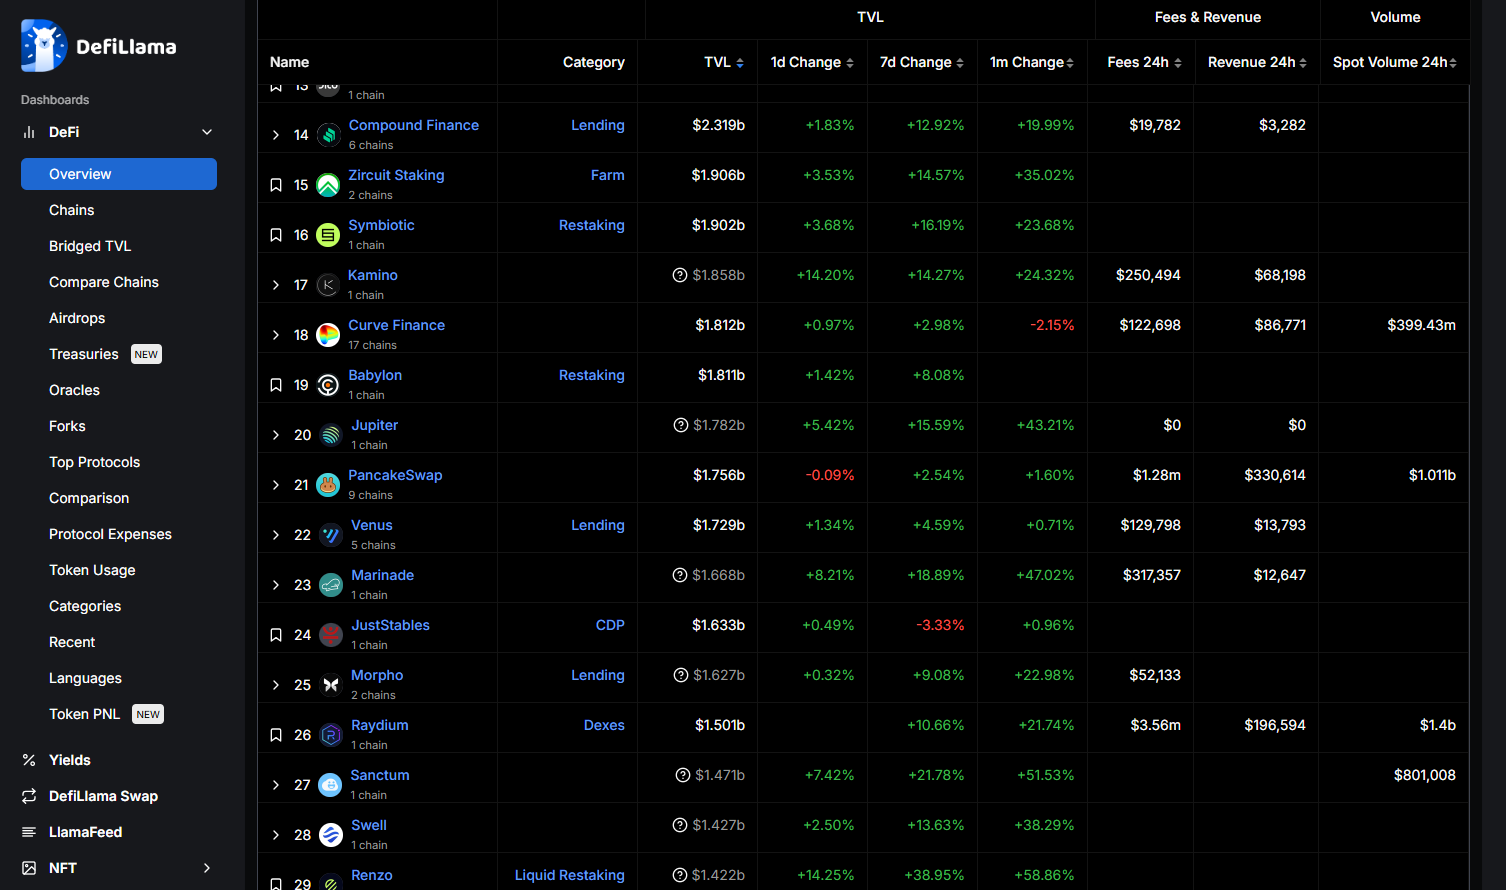The height and width of the screenshot is (890, 1506).
Task: Click the Raydium protocol logo
Action: pos(331,735)
